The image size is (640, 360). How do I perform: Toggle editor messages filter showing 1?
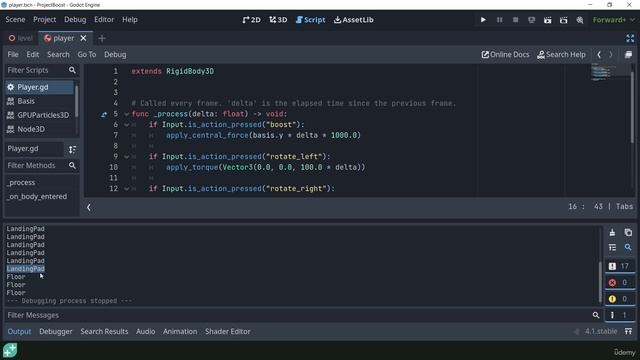620,315
